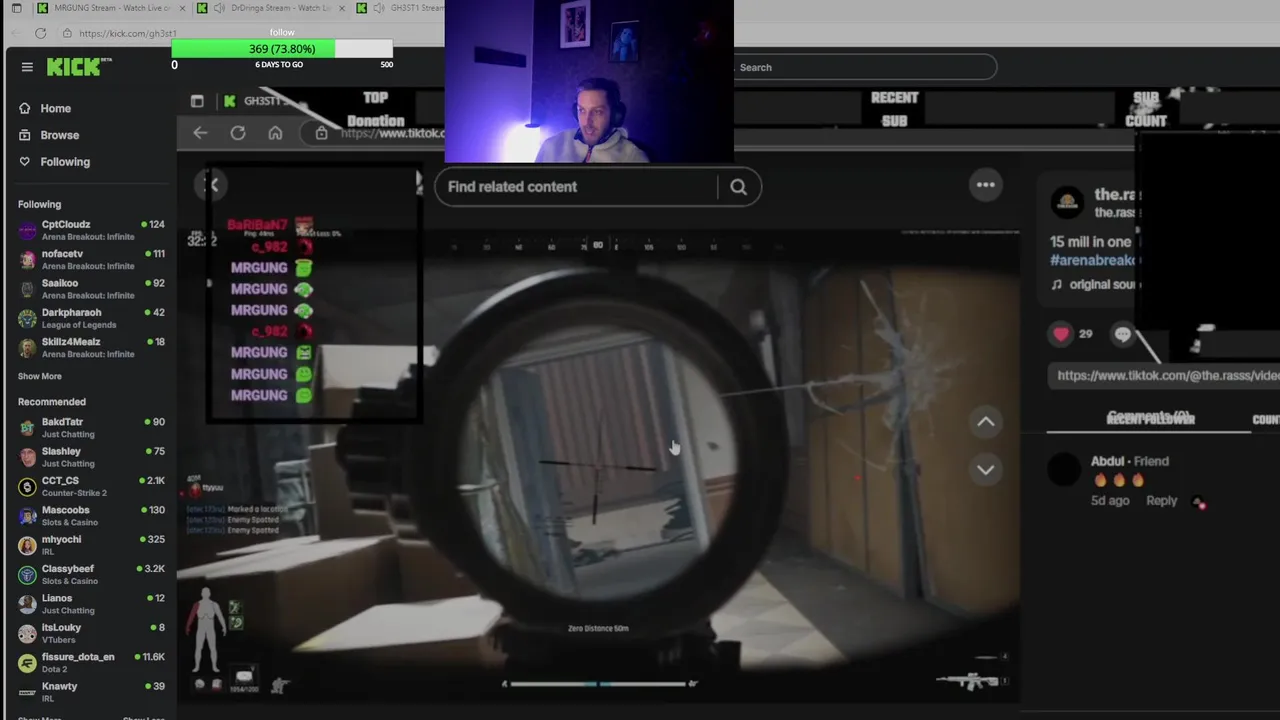Open Slashley recommended channel

pos(90,457)
